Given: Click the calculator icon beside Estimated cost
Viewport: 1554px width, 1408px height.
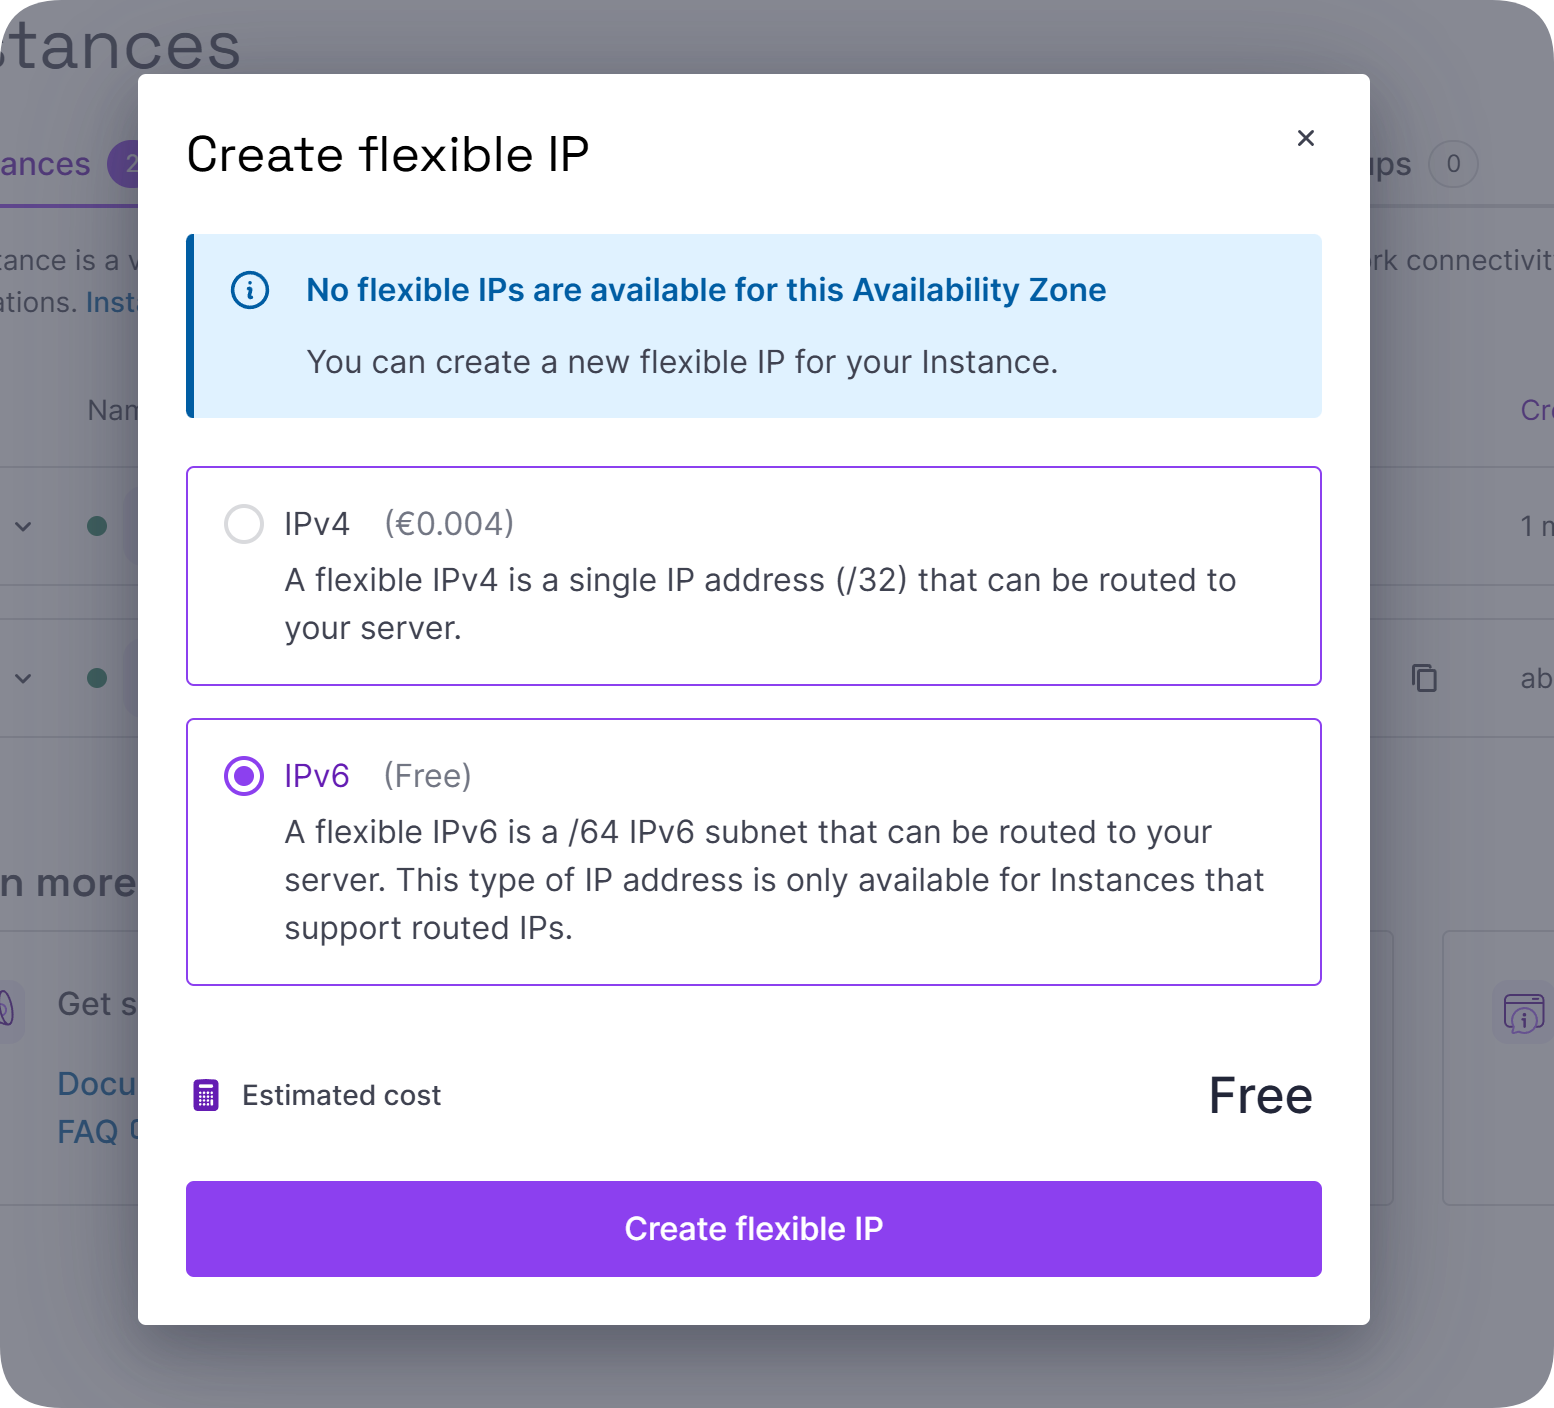Looking at the screenshot, I should (x=206, y=1096).
